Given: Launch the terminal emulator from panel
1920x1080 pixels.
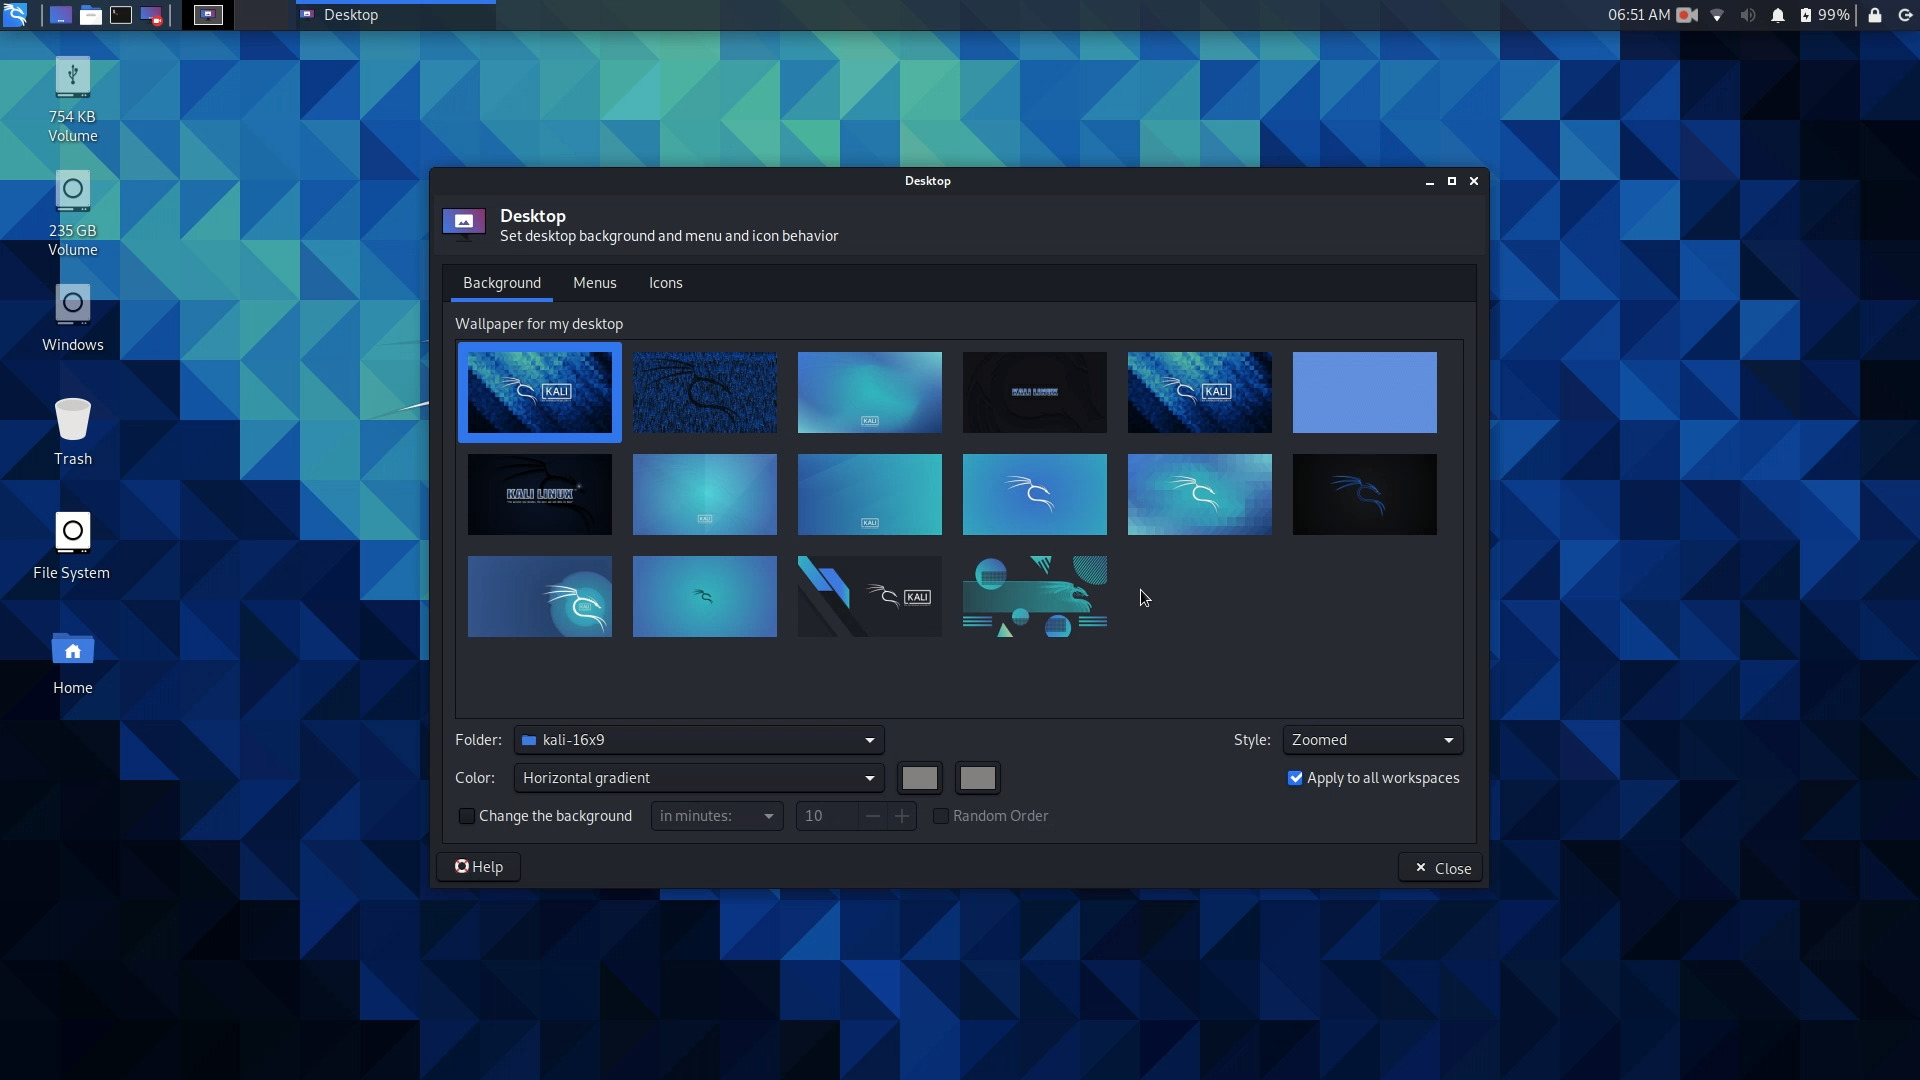Looking at the screenshot, I should tap(121, 15).
